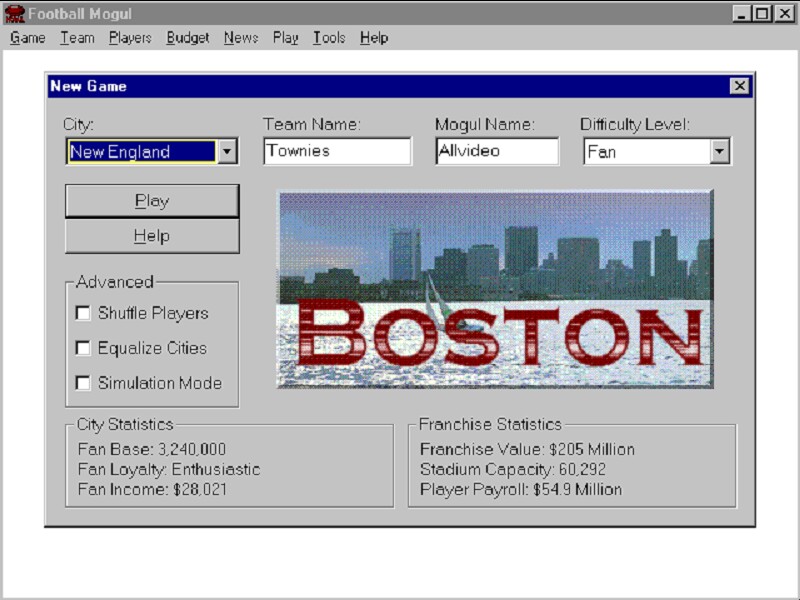Click the Mogul Name text field
800x600 pixels.
coord(497,151)
